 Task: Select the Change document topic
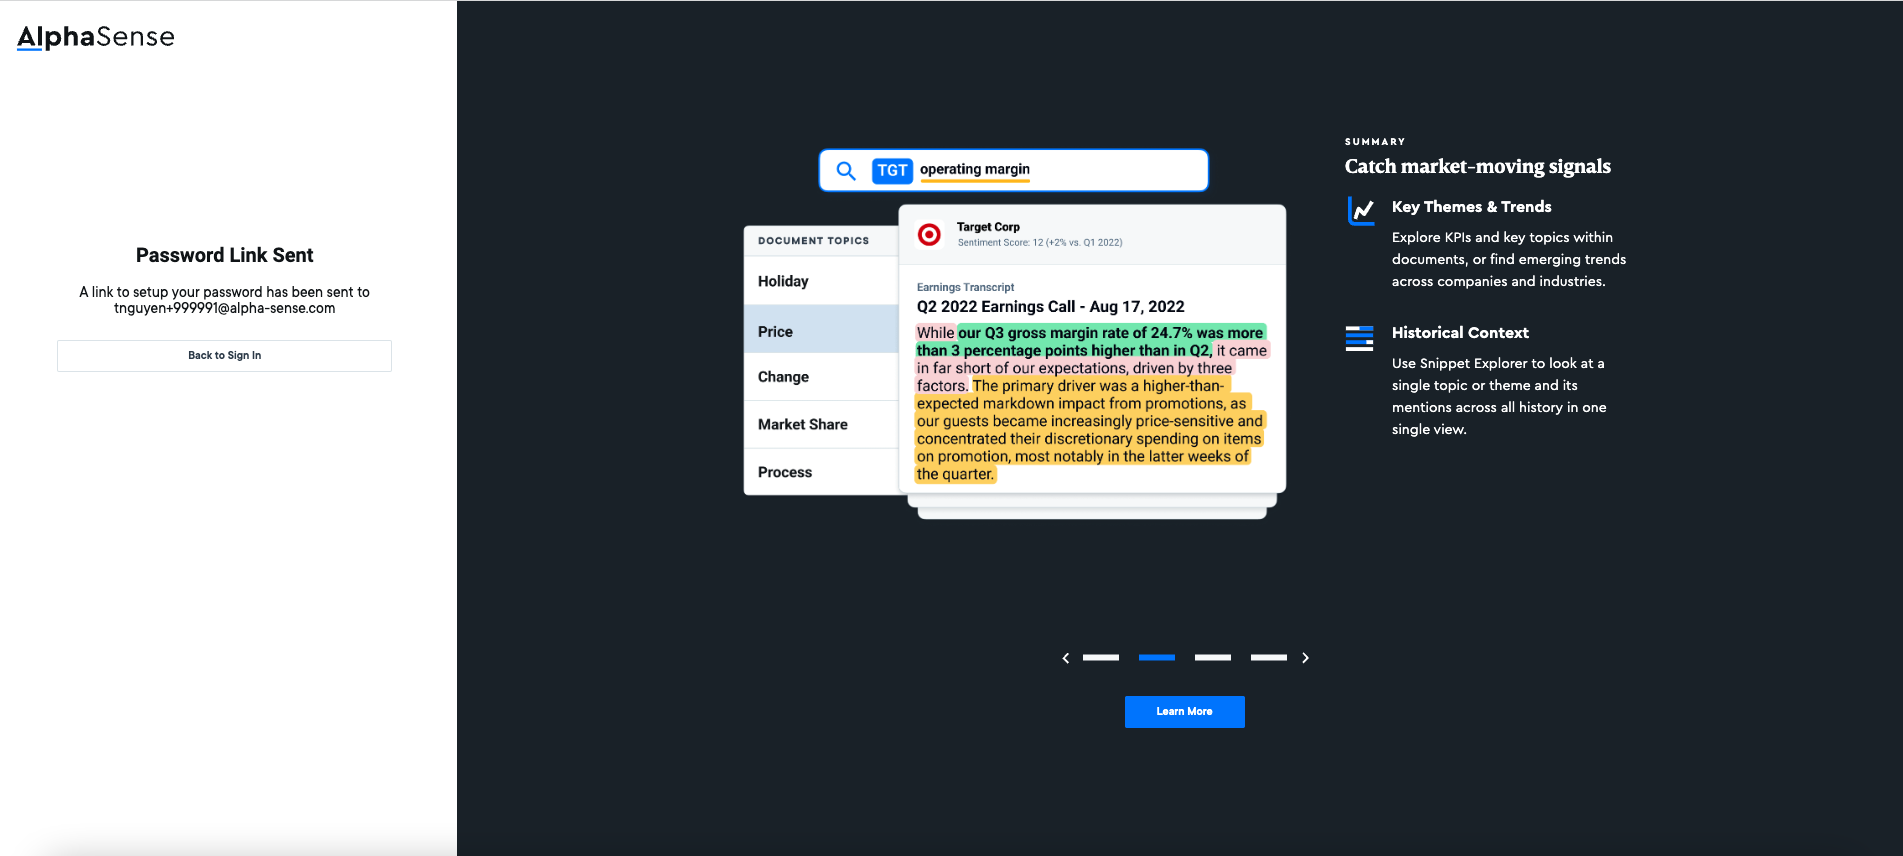[821, 377]
